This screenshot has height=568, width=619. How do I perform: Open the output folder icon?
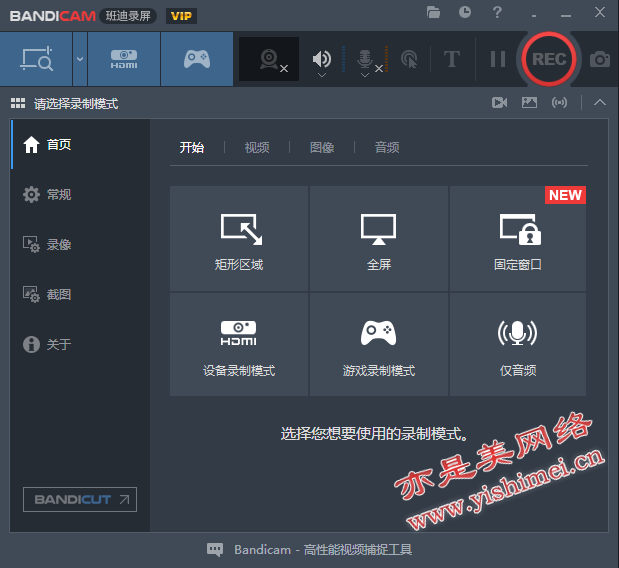coord(433,13)
